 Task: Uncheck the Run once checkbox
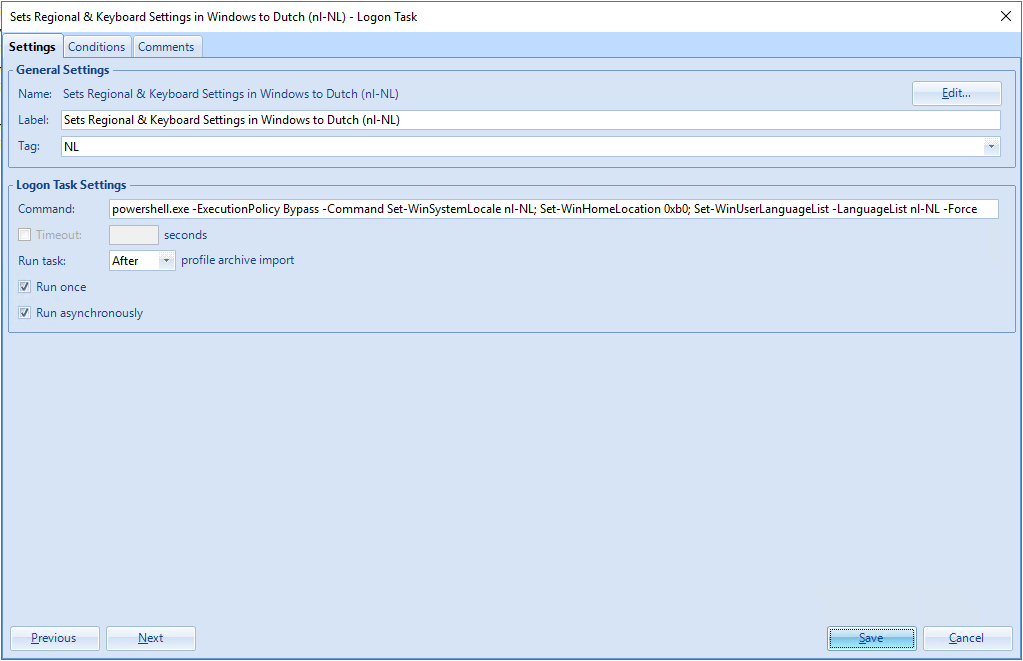[25, 287]
